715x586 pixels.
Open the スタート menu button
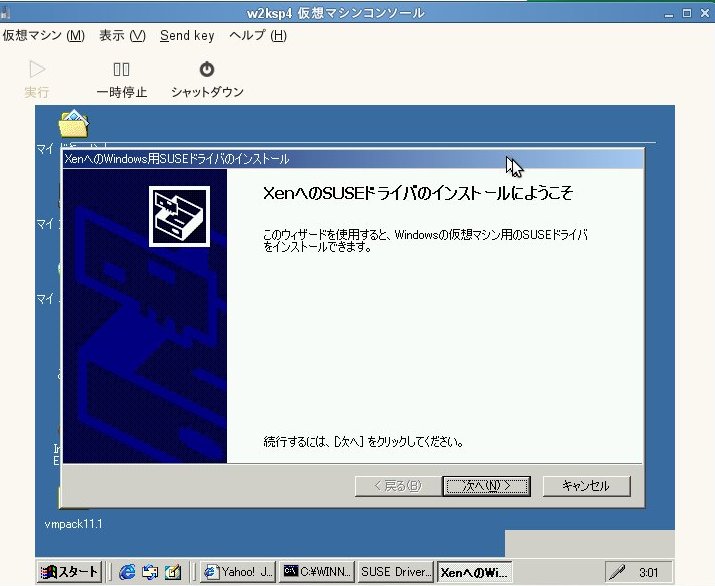[69, 572]
